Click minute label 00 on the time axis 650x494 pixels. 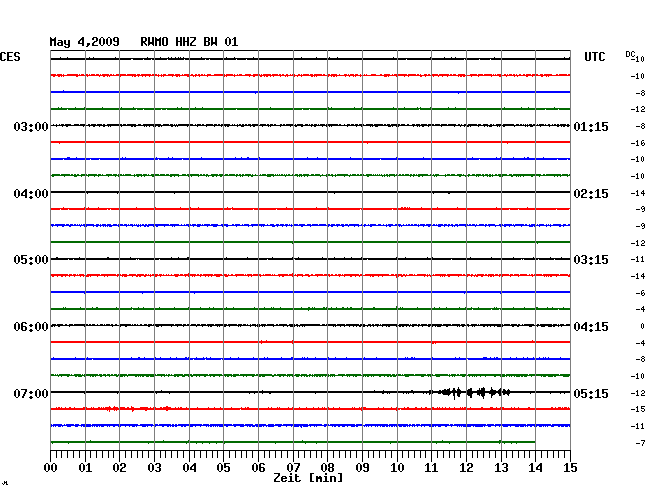(51, 468)
